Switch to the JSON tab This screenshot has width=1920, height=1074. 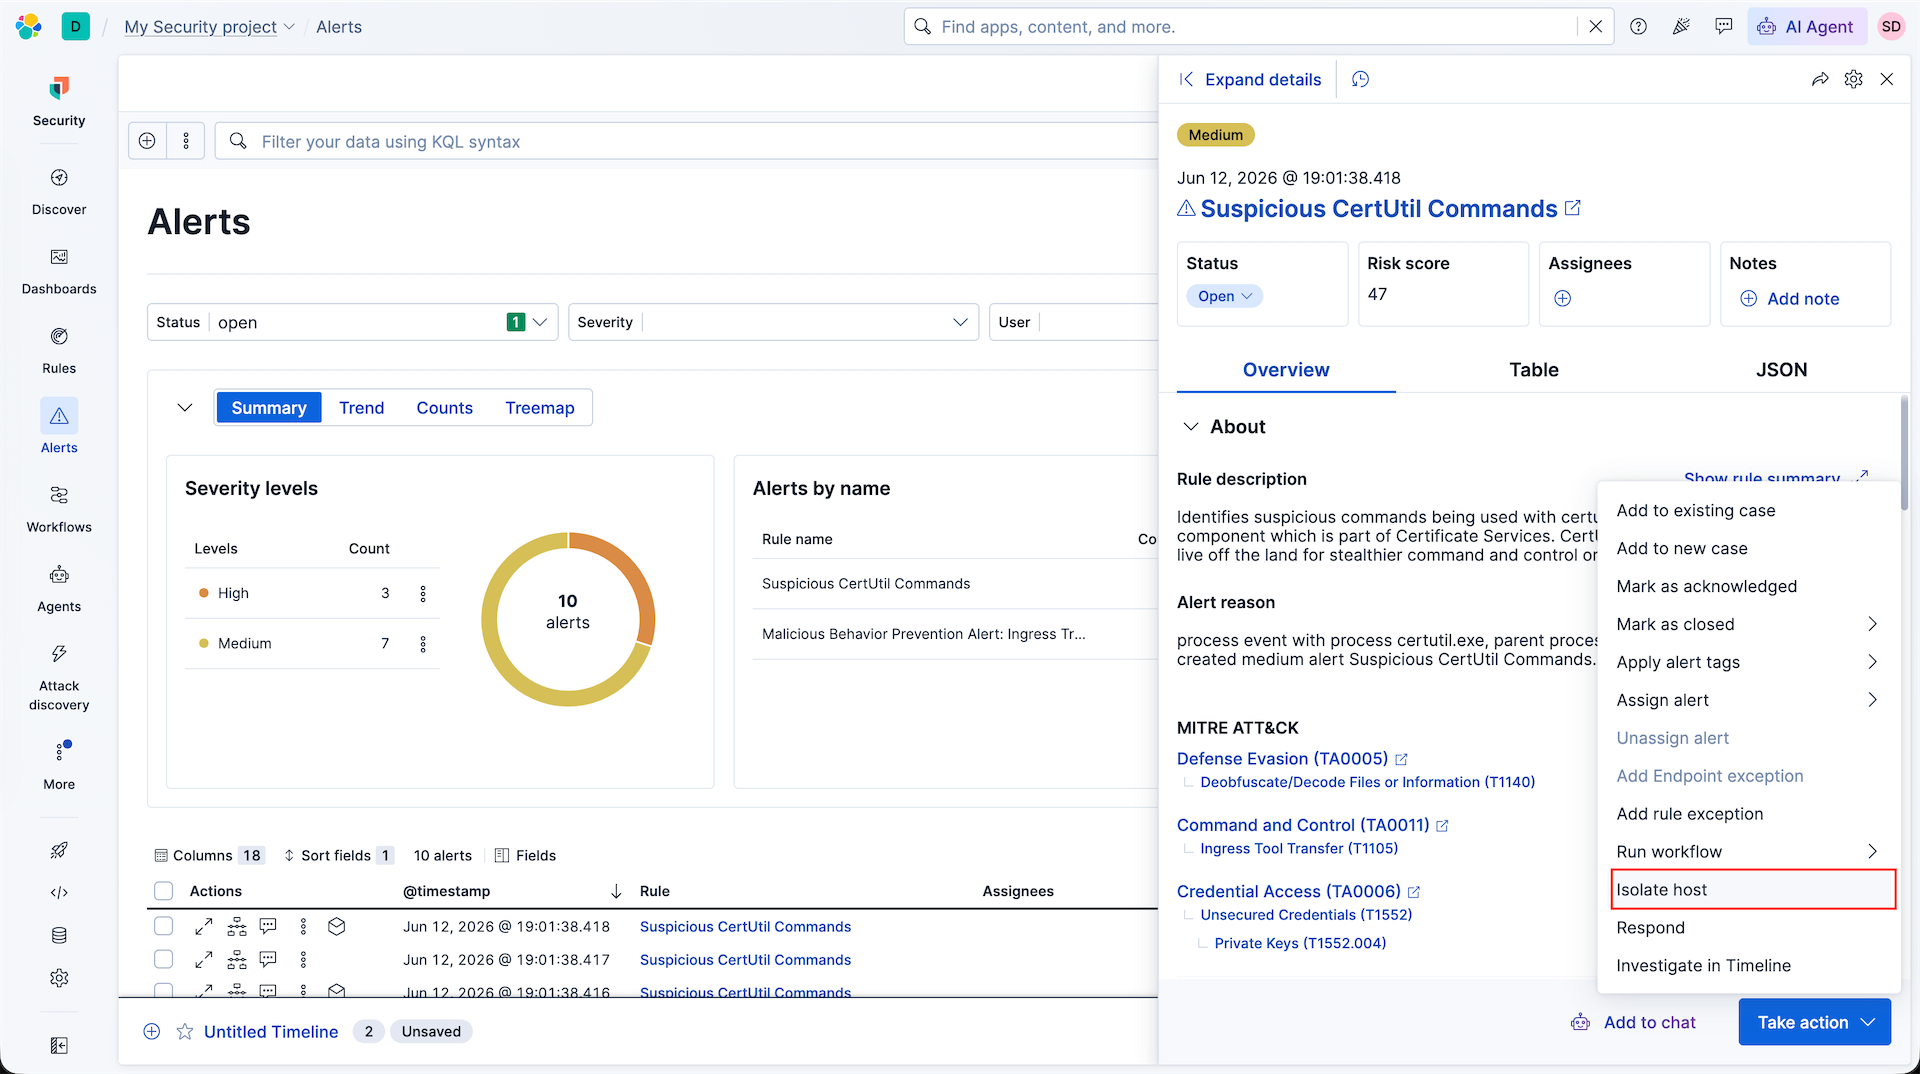[x=1781, y=370]
